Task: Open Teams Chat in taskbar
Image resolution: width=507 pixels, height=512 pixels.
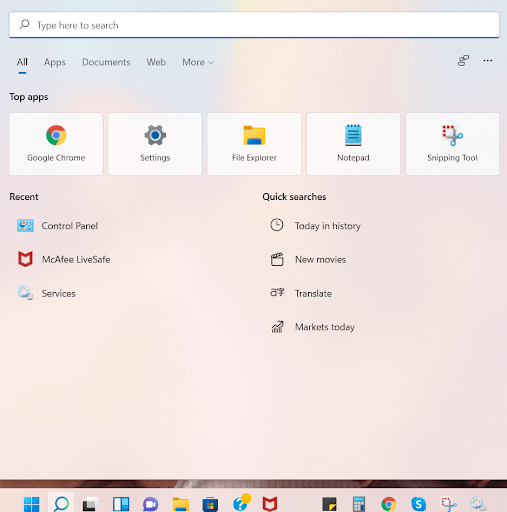Action: coord(150,504)
